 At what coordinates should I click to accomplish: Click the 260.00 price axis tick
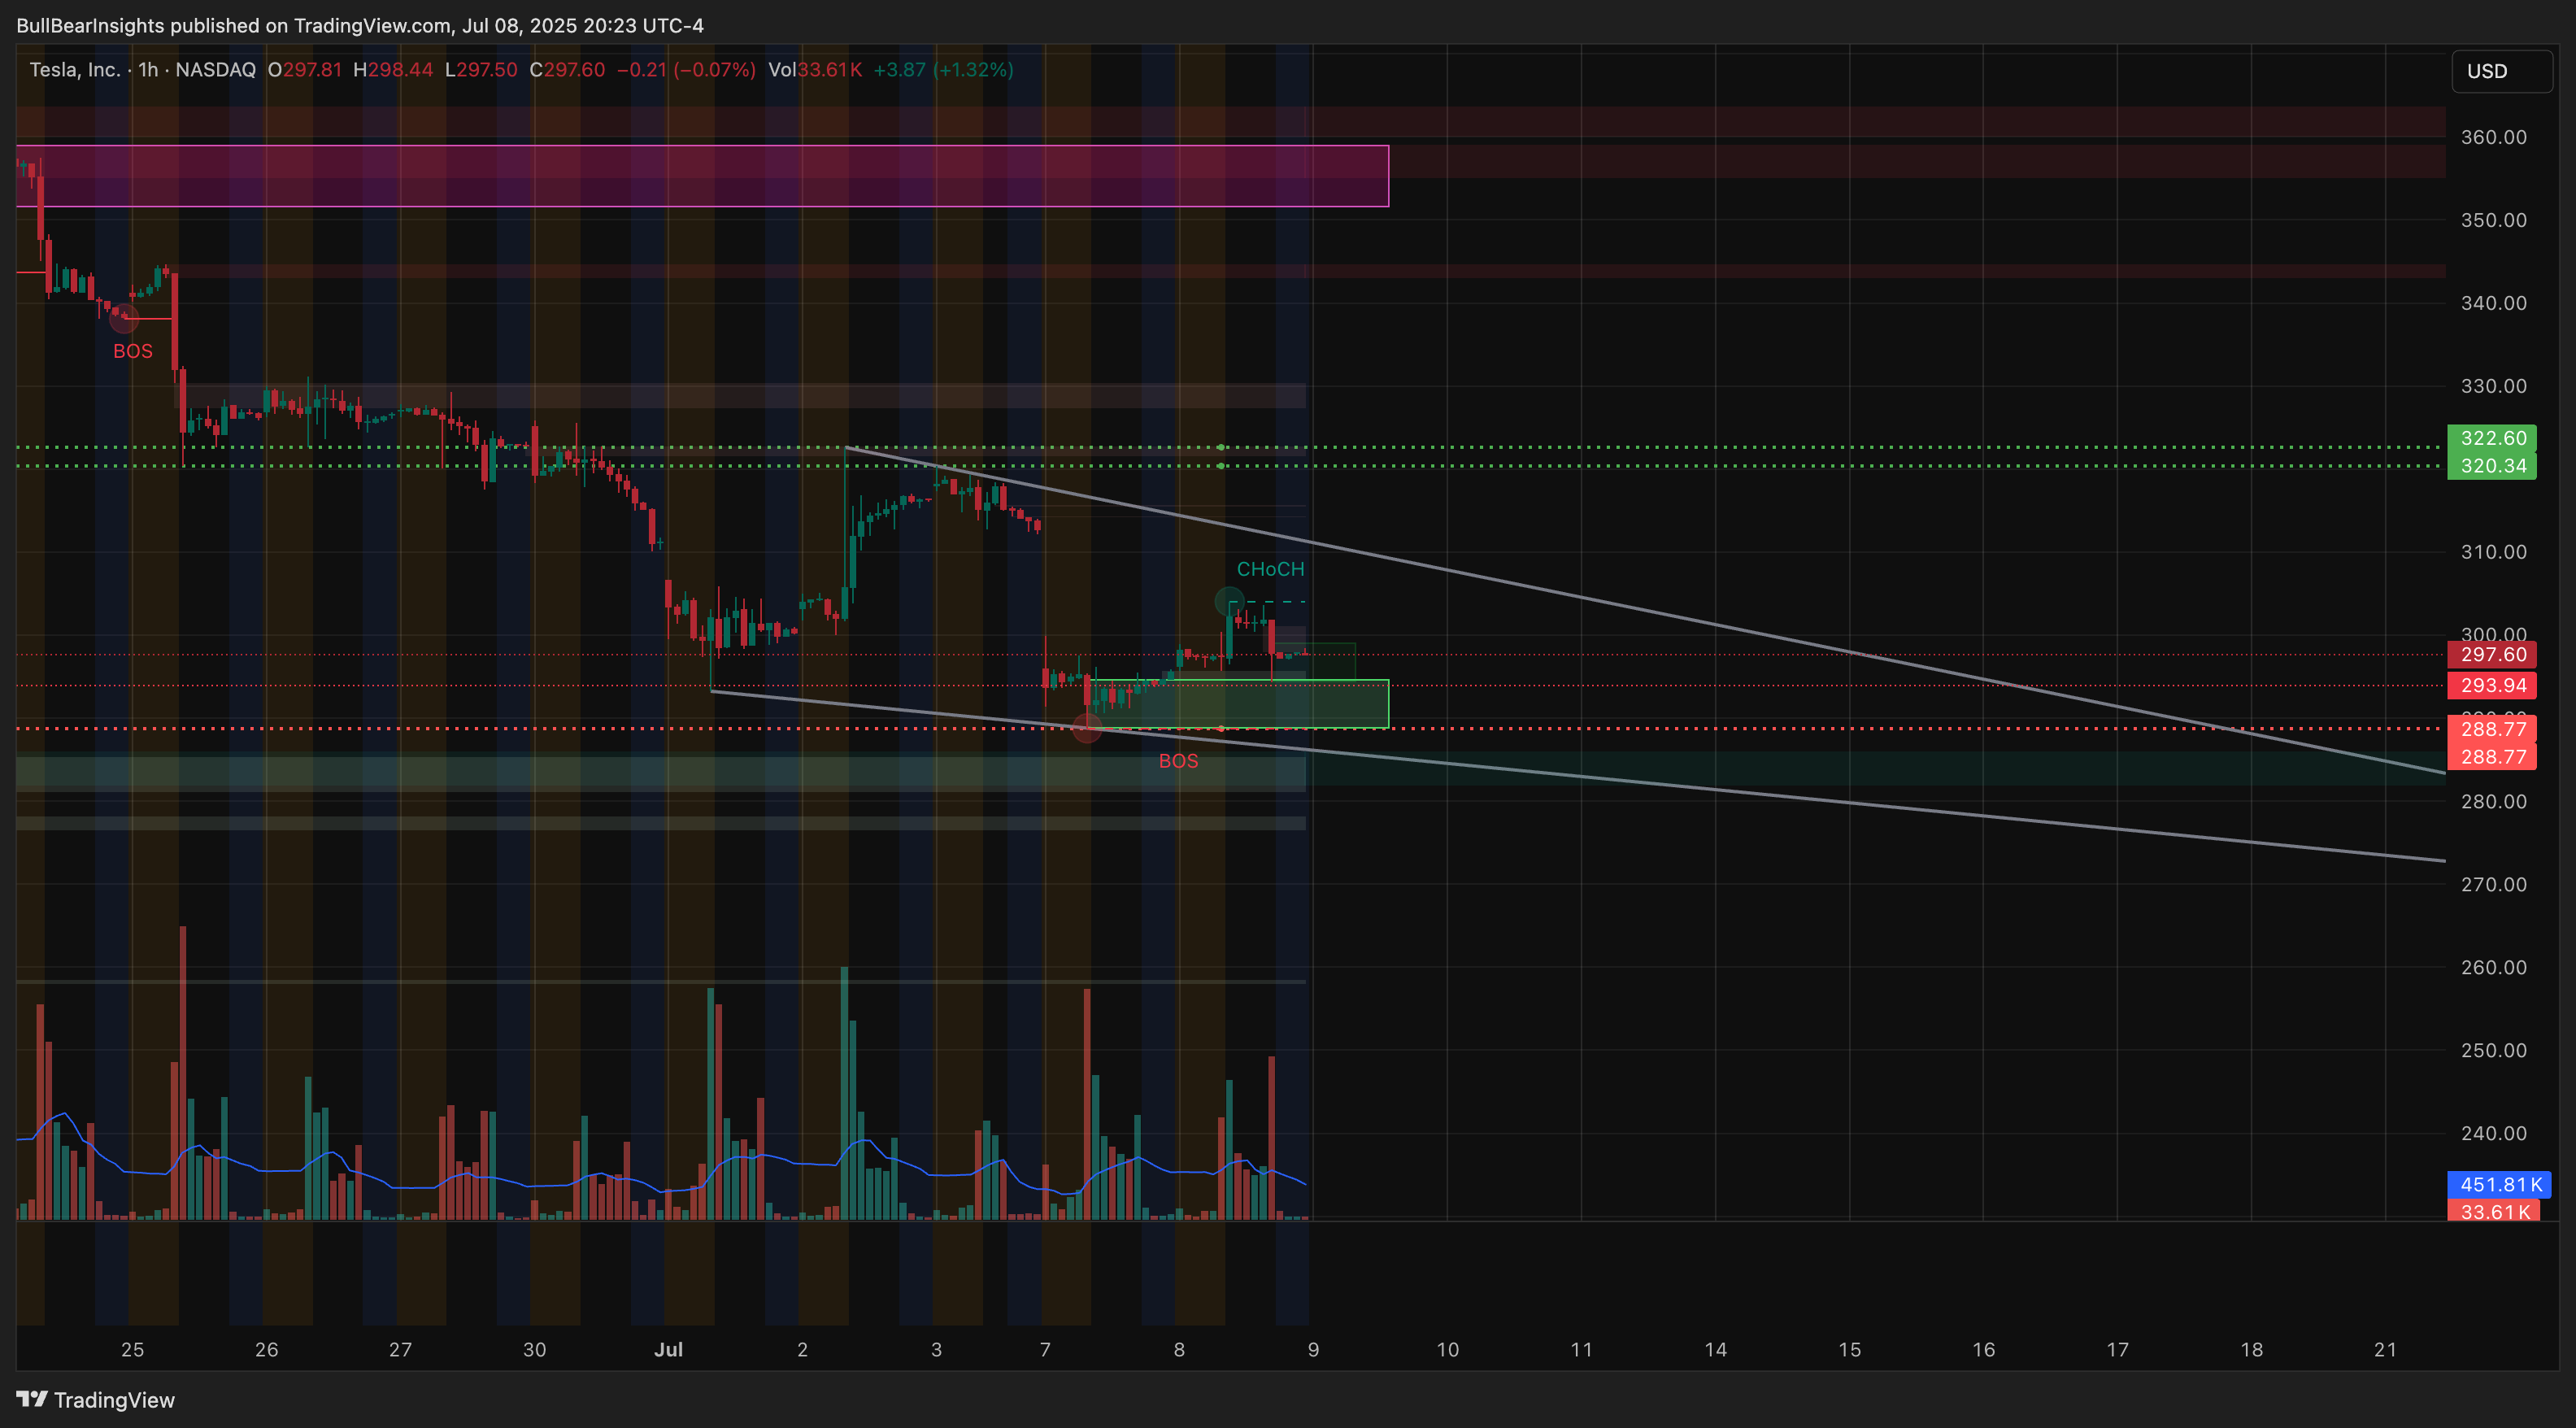click(x=2493, y=967)
